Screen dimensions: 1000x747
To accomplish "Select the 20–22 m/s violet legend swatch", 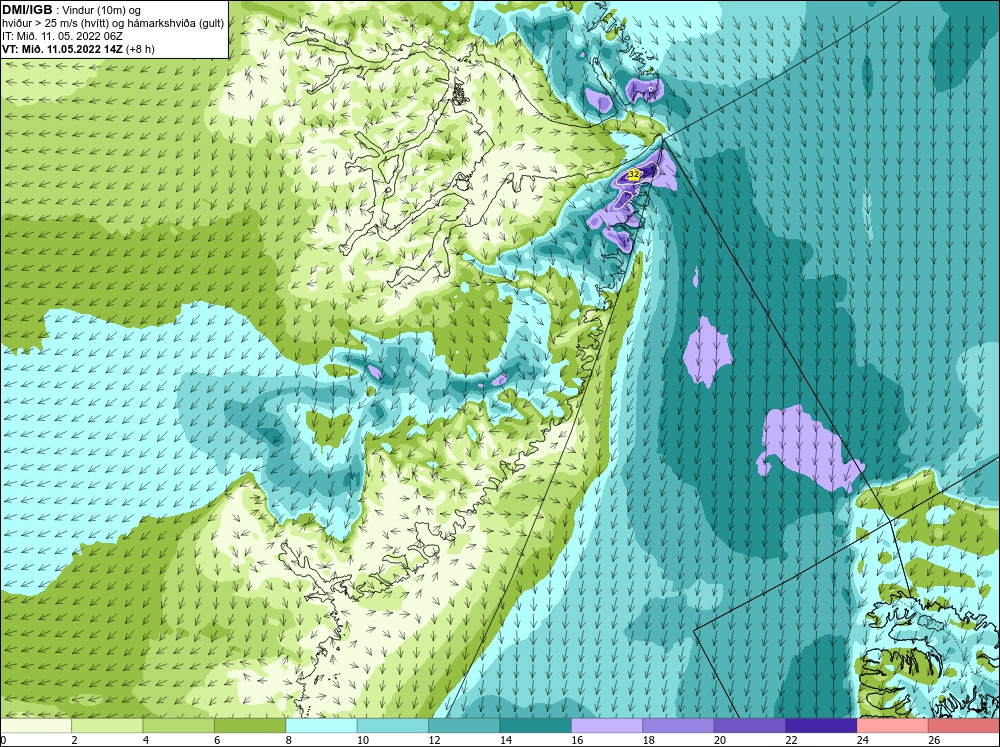I will coord(750,726).
